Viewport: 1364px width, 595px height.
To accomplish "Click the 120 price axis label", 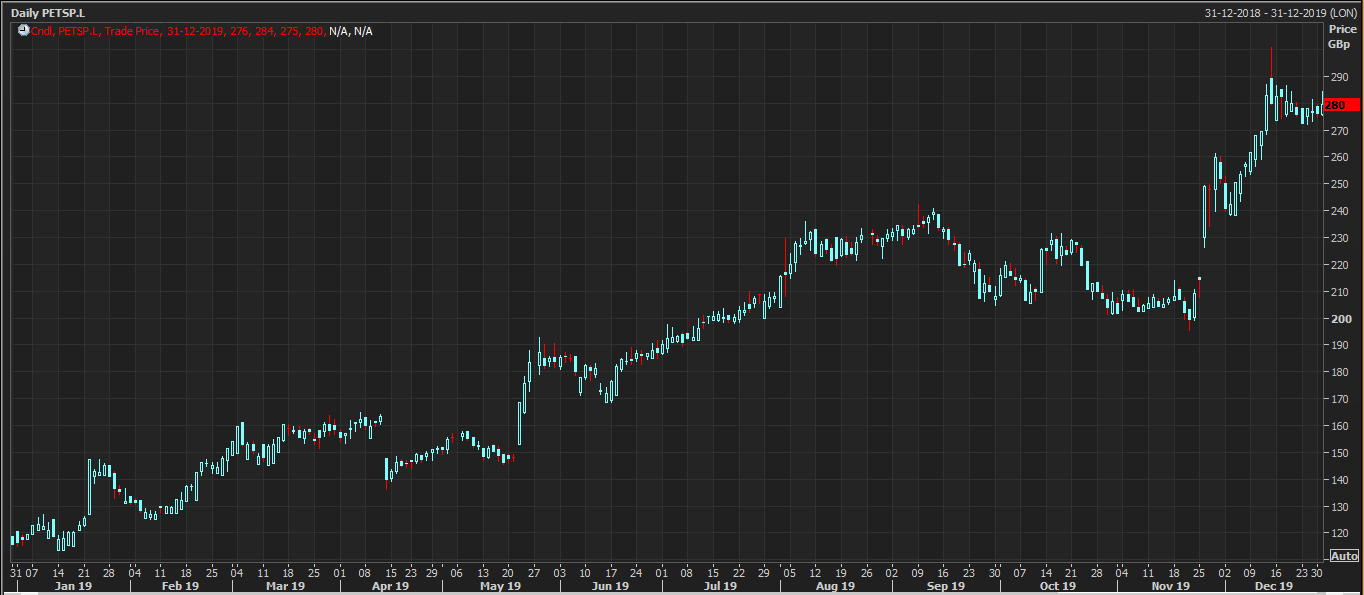I will point(1340,533).
